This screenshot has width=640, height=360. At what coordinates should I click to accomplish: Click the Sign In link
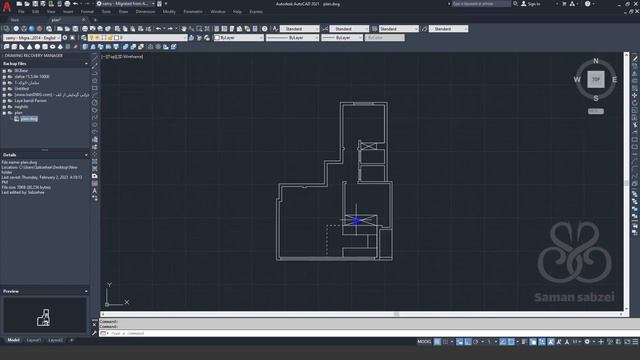tap(533, 4)
